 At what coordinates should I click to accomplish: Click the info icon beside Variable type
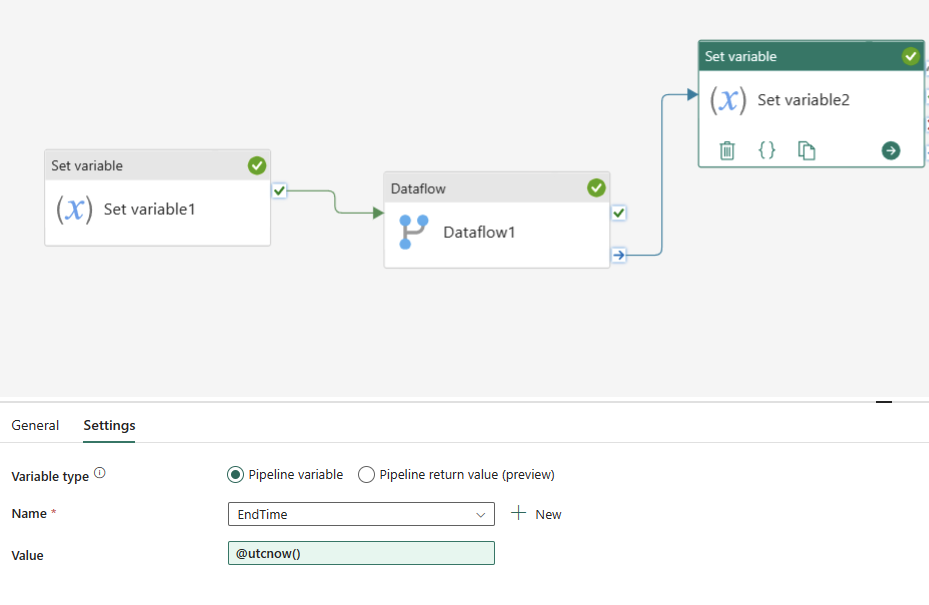pyautogui.click(x=100, y=474)
